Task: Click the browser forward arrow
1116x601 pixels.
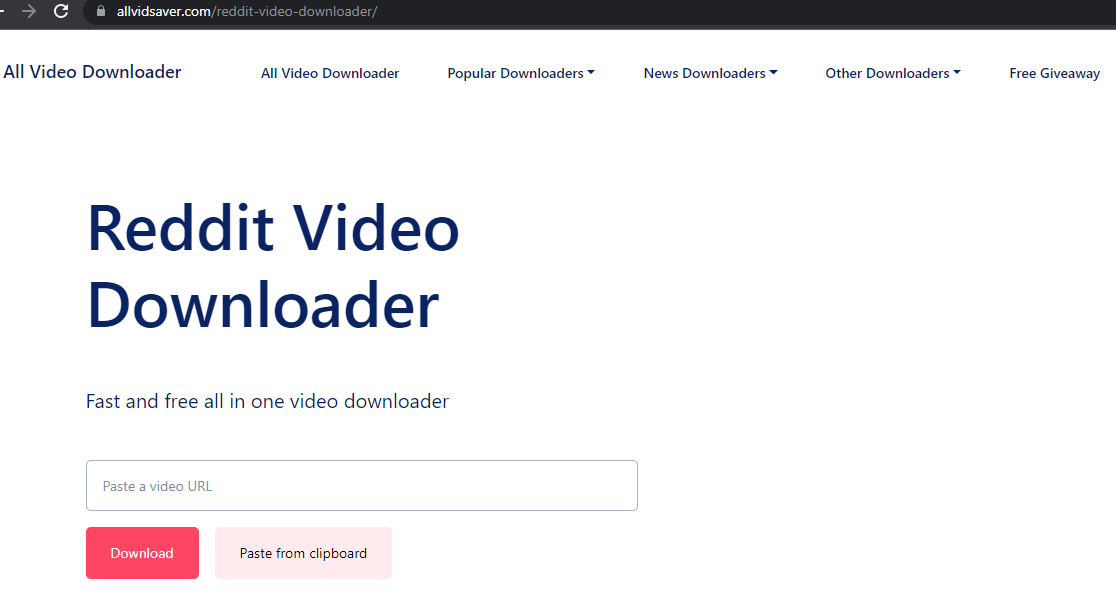Action: tap(28, 11)
